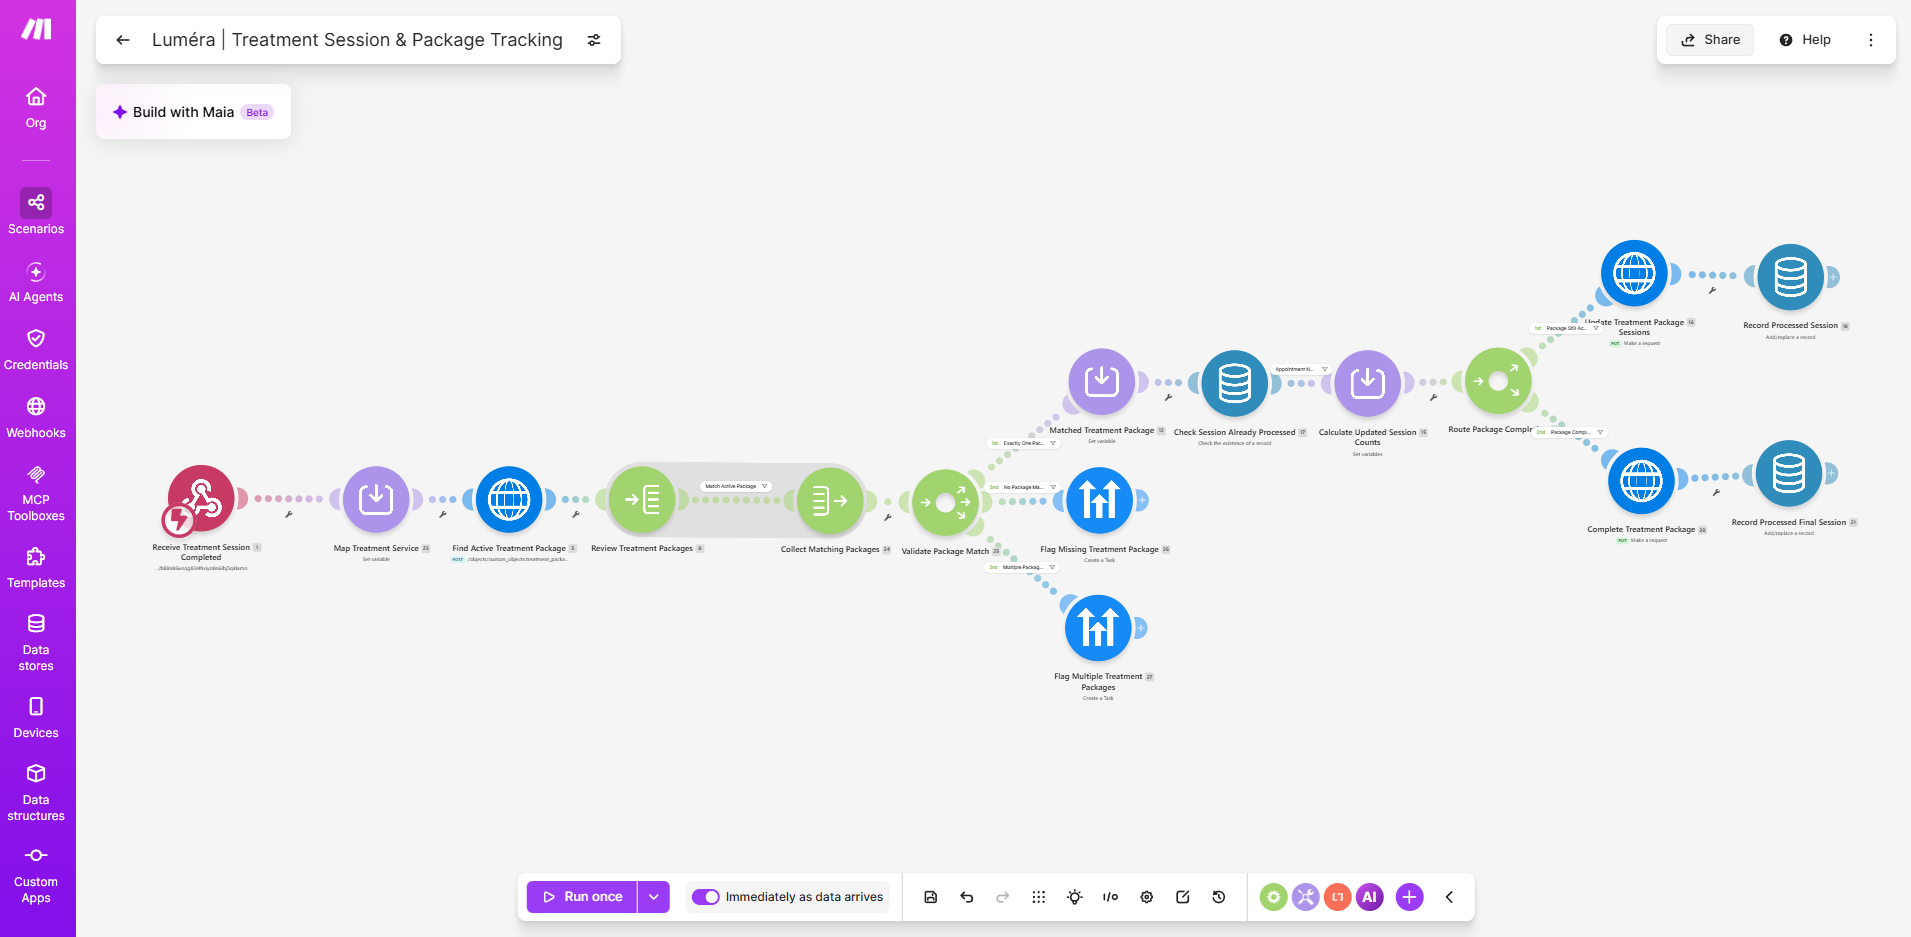Open scenario options next to title
The height and width of the screenshot is (937, 1911).
click(x=594, y=40)
